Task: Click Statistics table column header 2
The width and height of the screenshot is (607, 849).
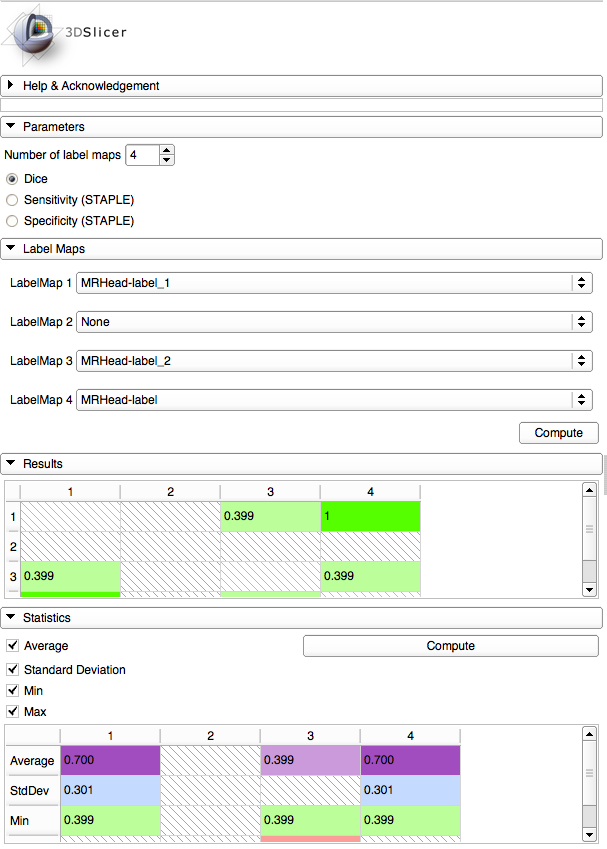Action: tap(210, 736)
